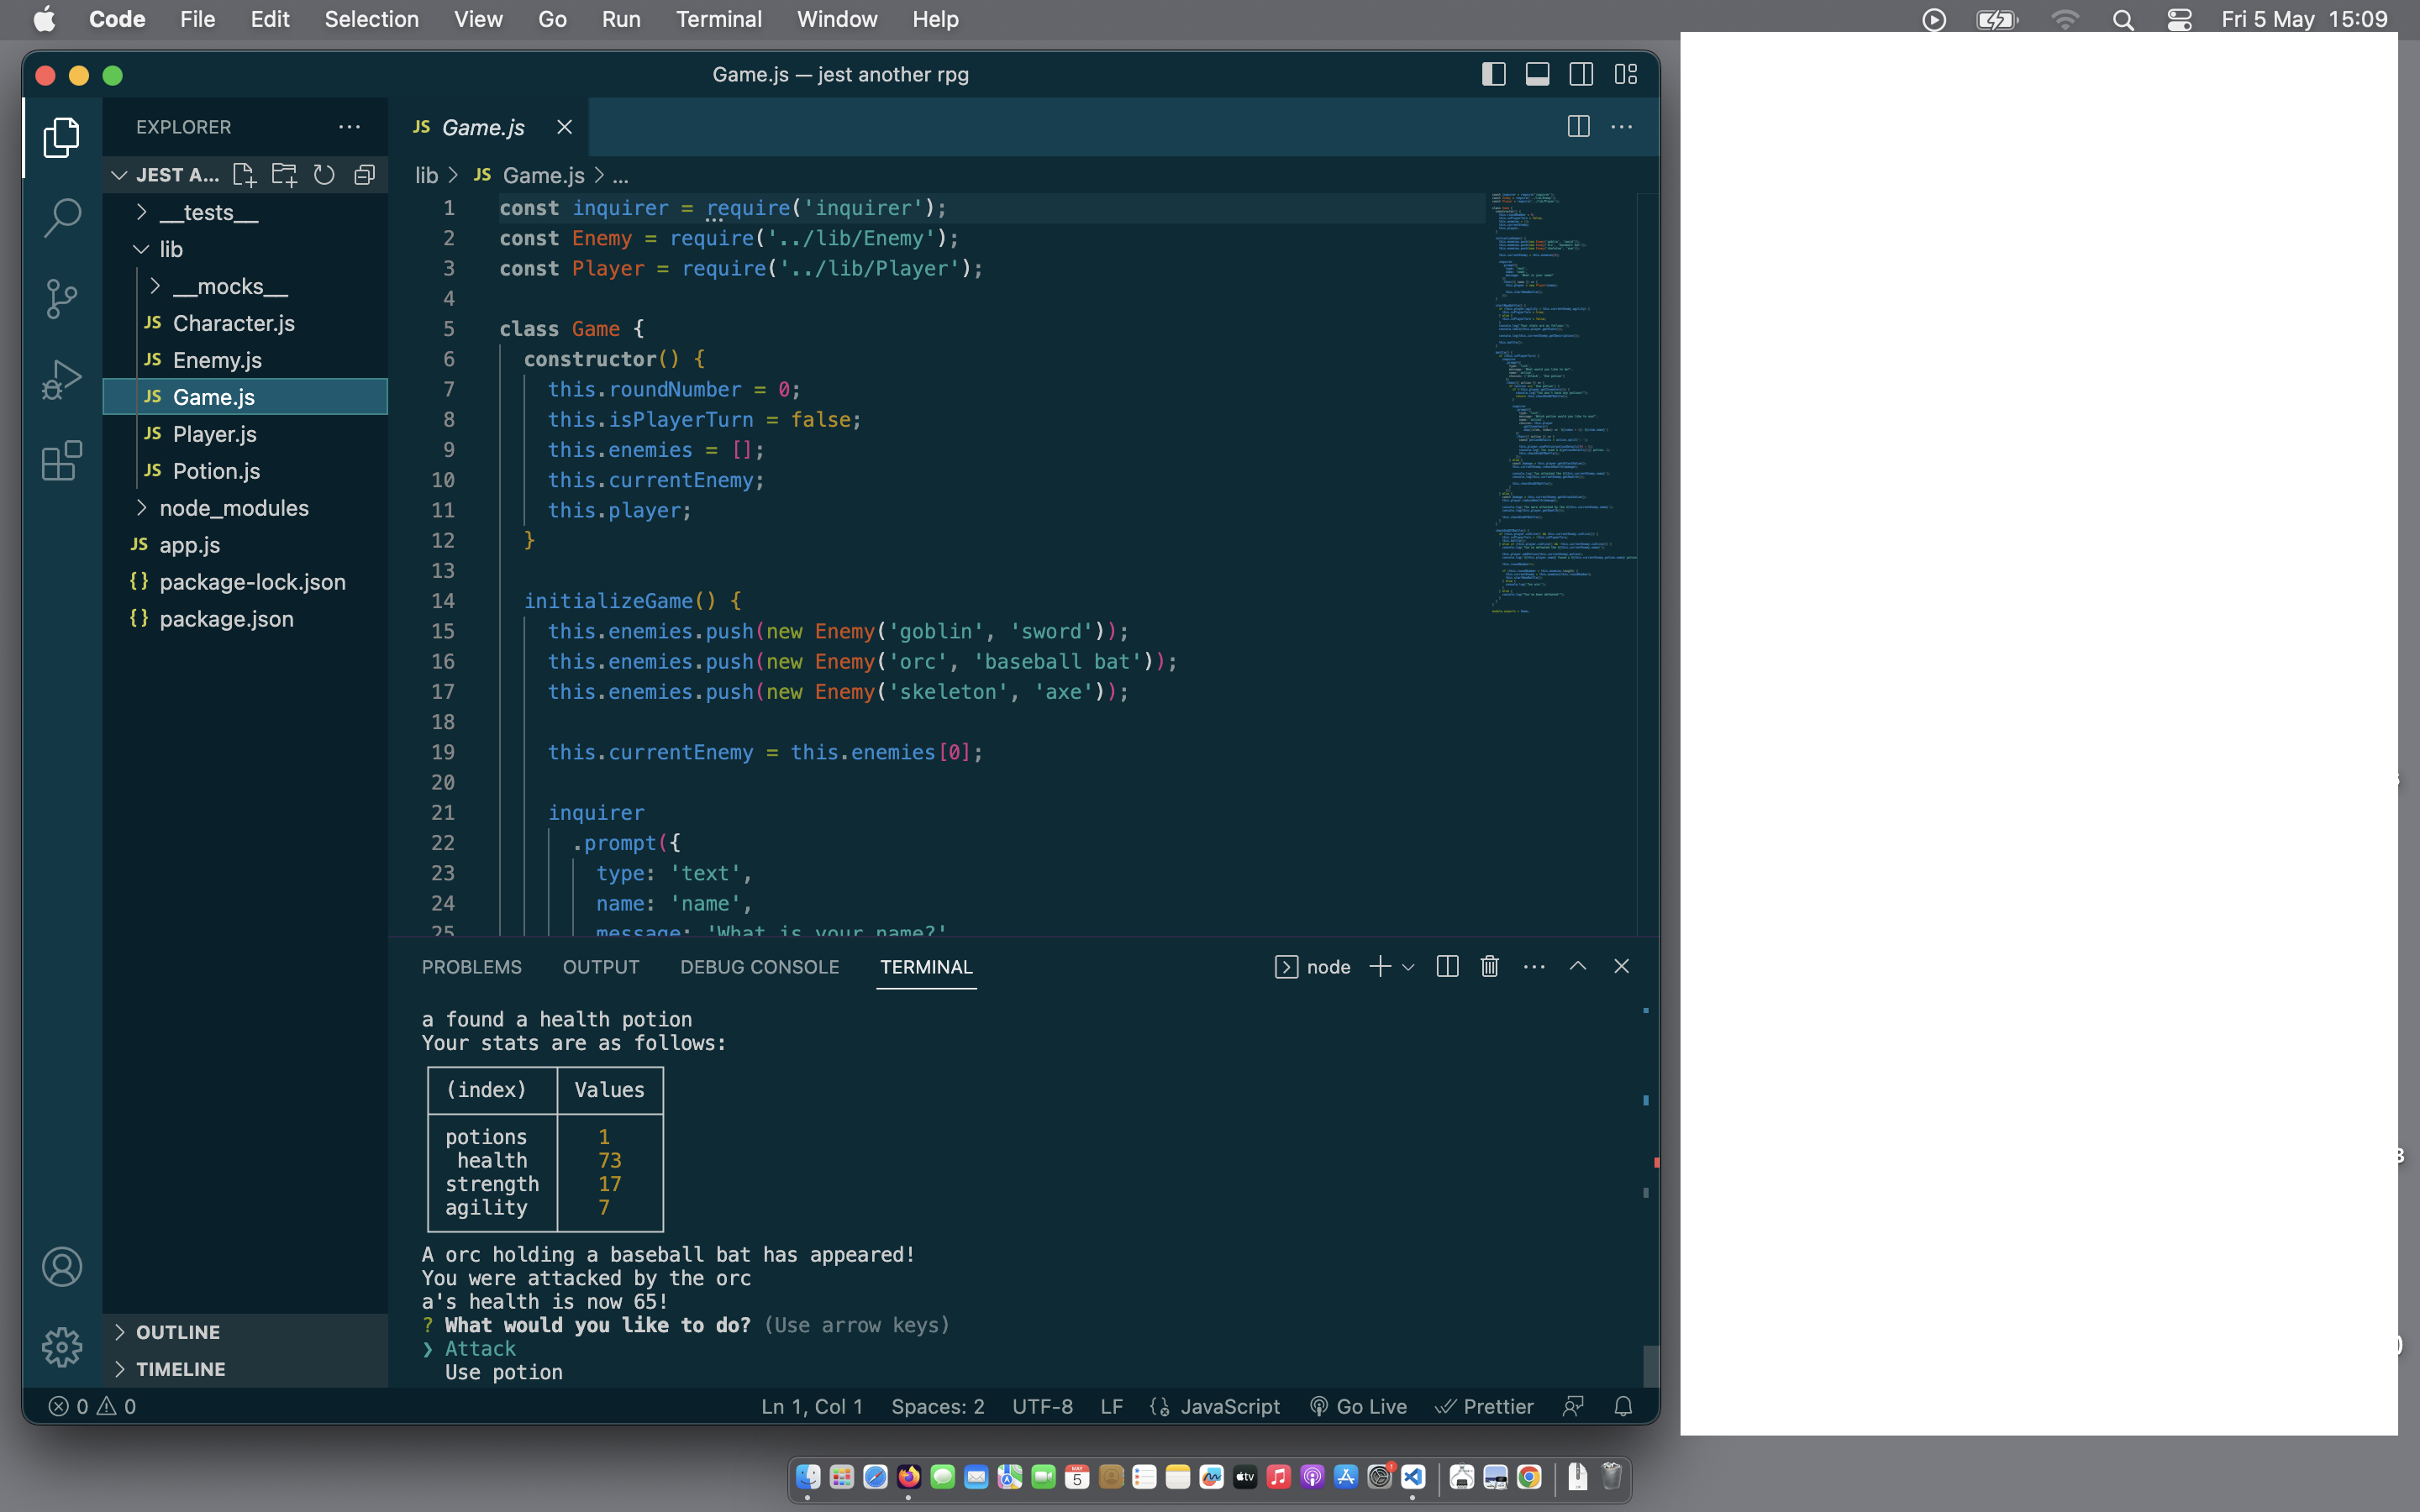
Task: Open the Selection menu
Action: tap(371, 19)
